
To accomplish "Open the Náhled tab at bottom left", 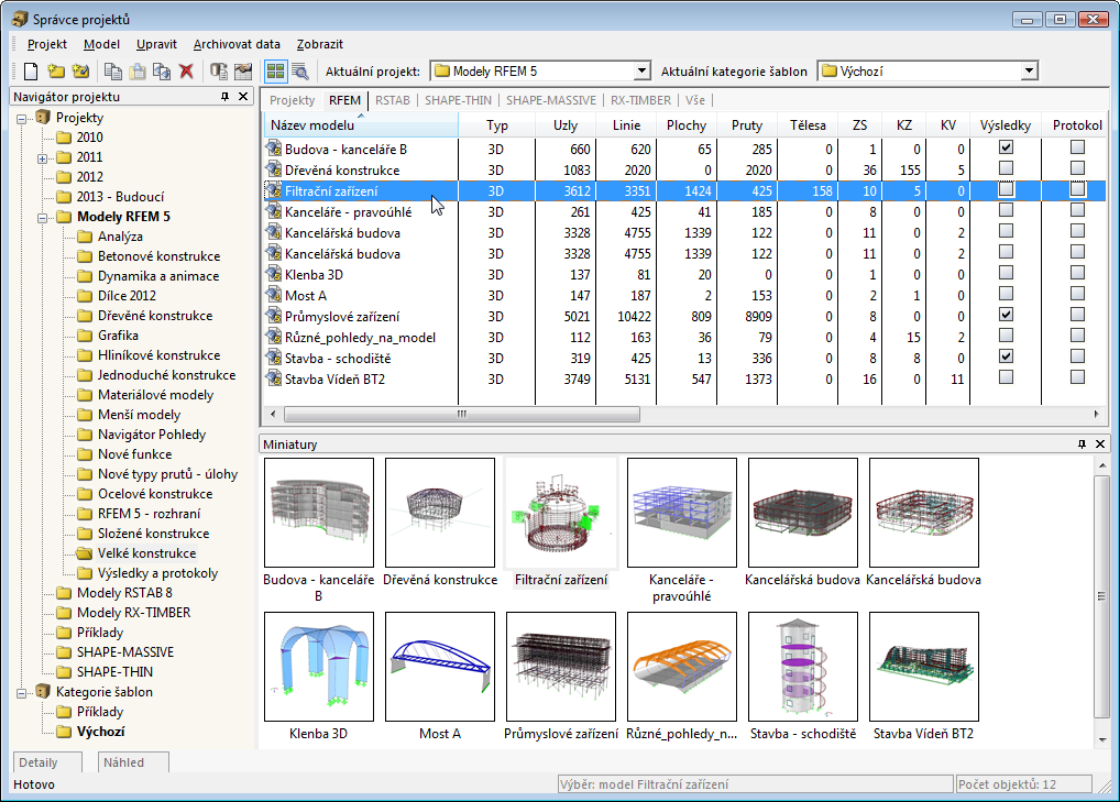I will [126, 762].
